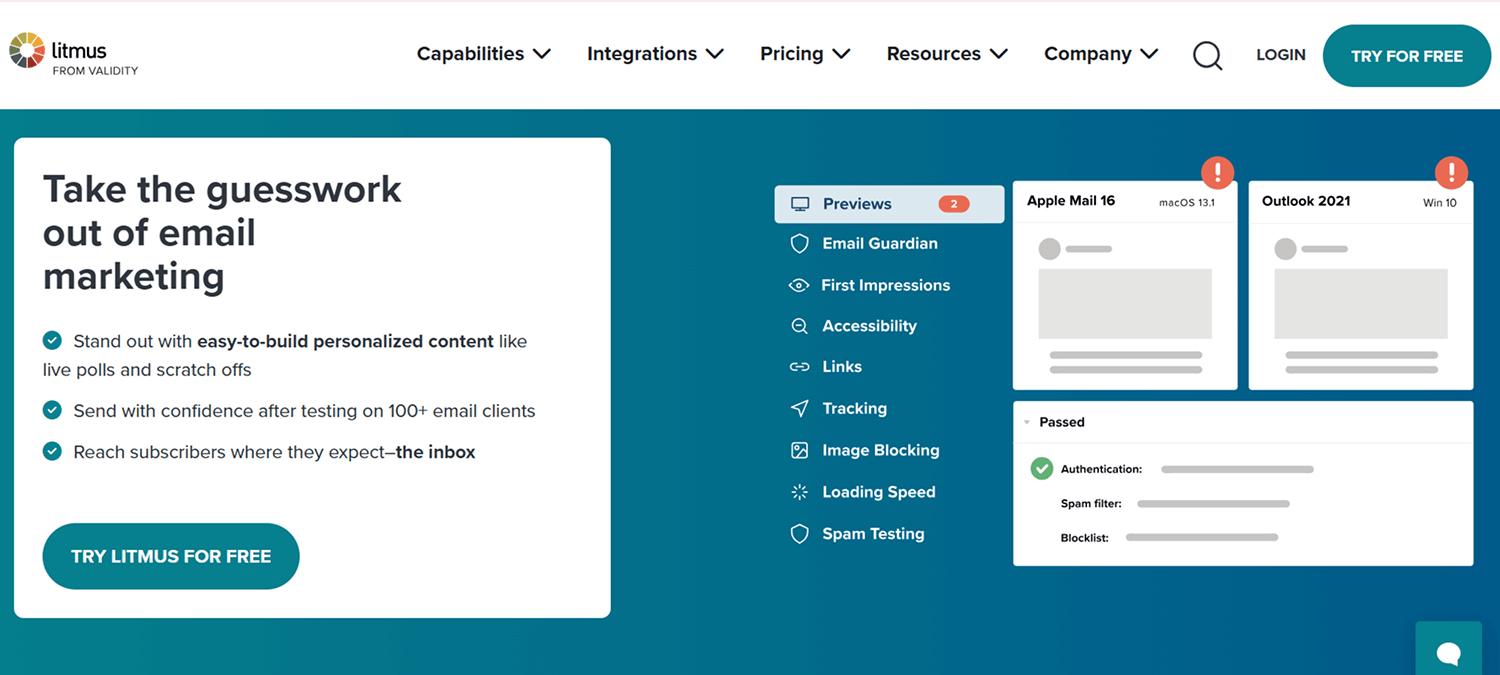Open the Integrations menu
This screenshot has height=675, width=1500.
655,54
